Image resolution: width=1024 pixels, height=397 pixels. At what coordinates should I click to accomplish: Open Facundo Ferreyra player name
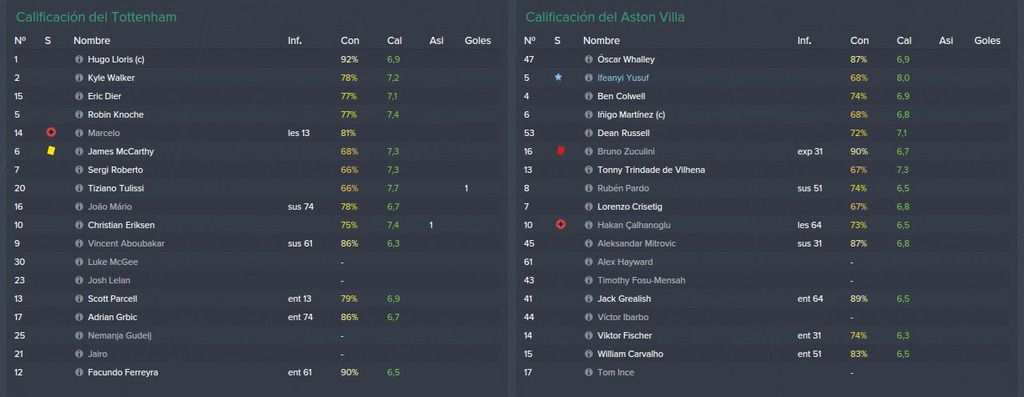[123, 372]
